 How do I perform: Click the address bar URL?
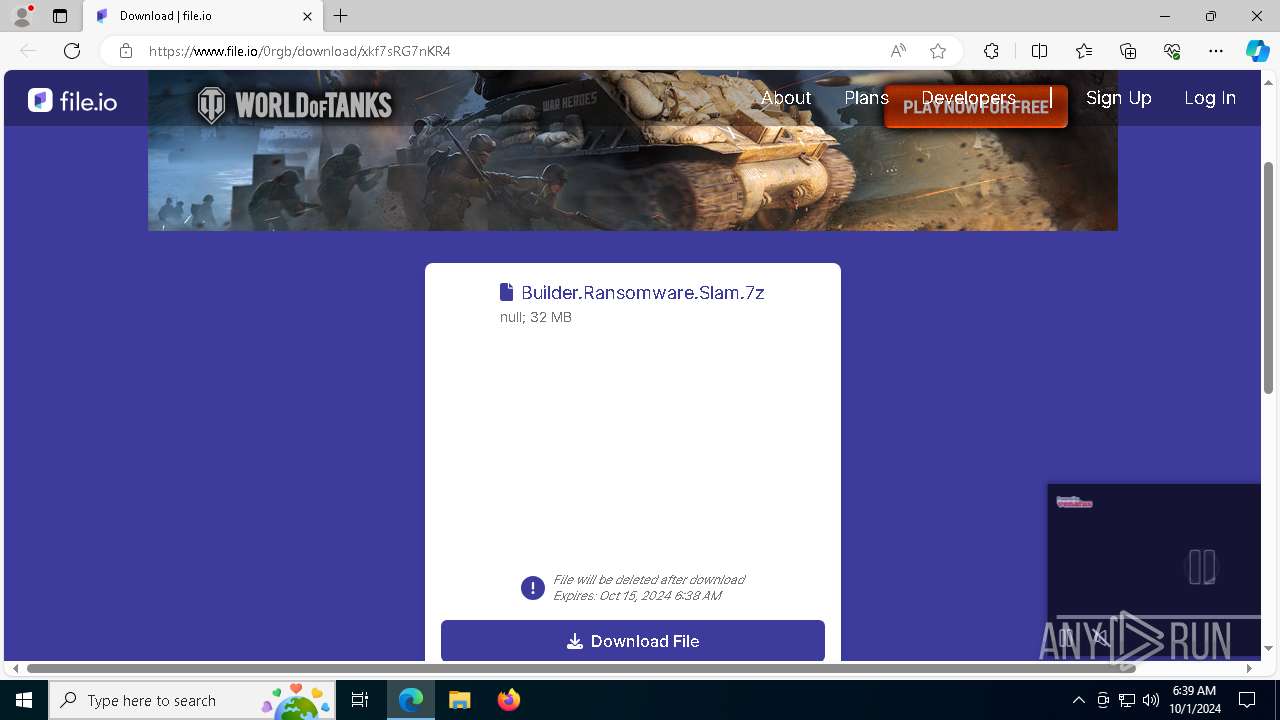[300, 51]
